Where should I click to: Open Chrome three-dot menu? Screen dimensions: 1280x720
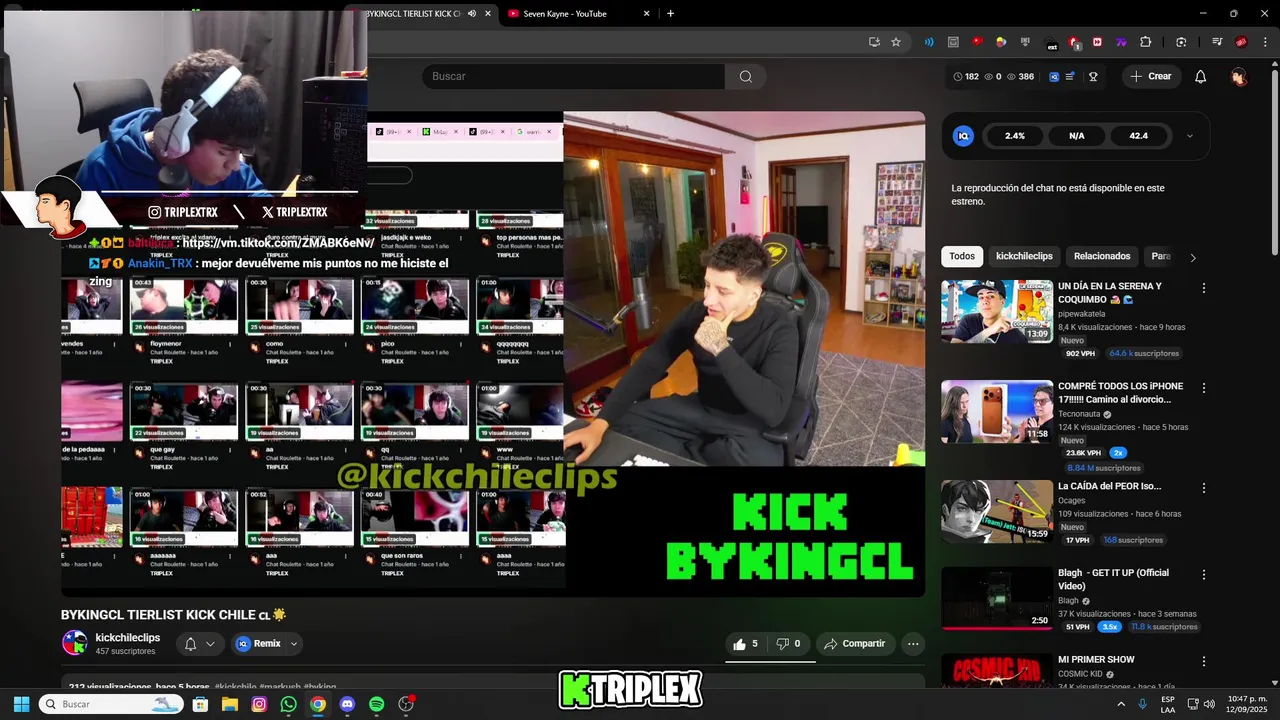point(1264,42)
